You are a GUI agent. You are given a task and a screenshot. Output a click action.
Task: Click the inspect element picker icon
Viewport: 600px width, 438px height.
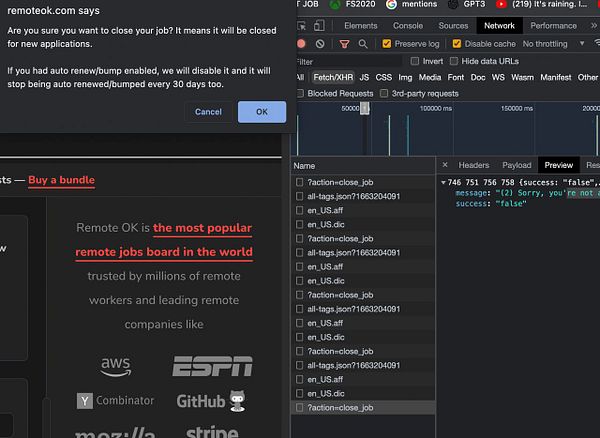tap(302, 26)
